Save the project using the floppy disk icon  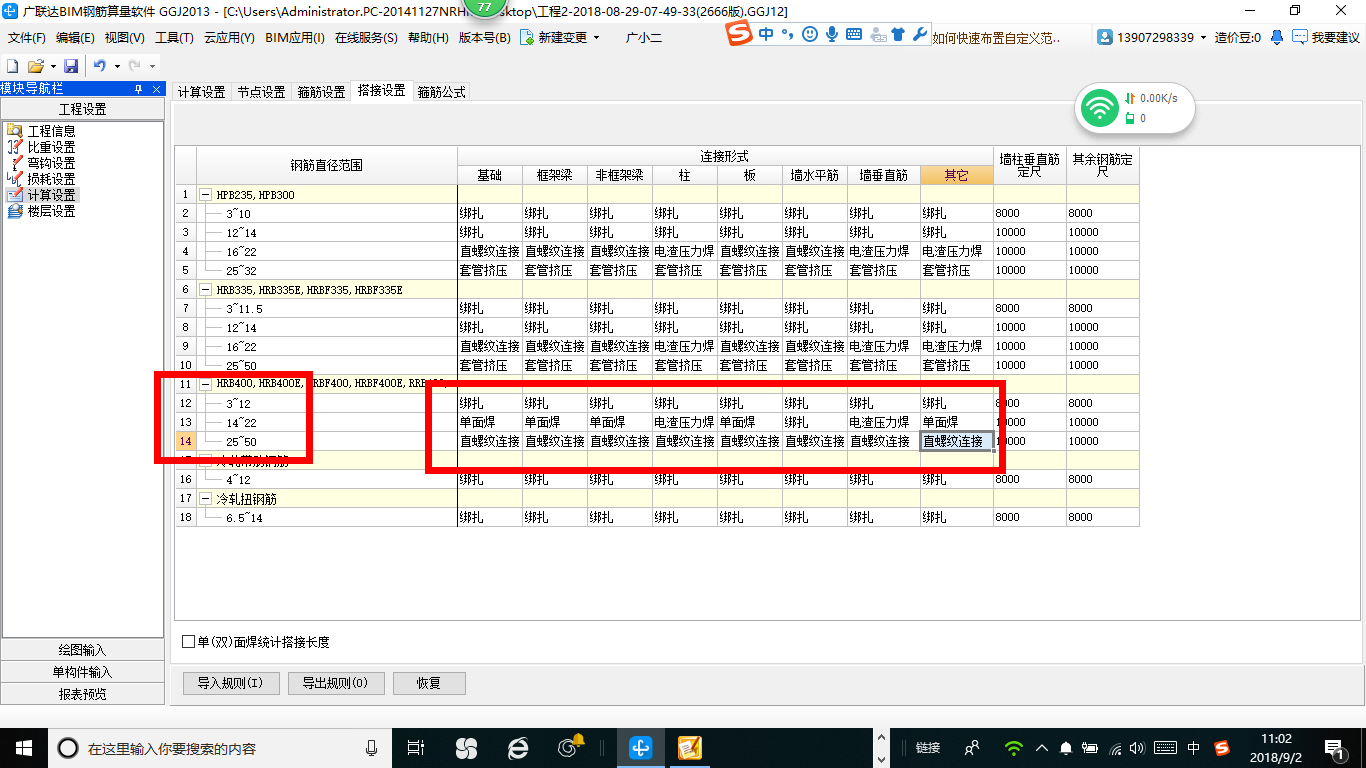coord(71,66)
